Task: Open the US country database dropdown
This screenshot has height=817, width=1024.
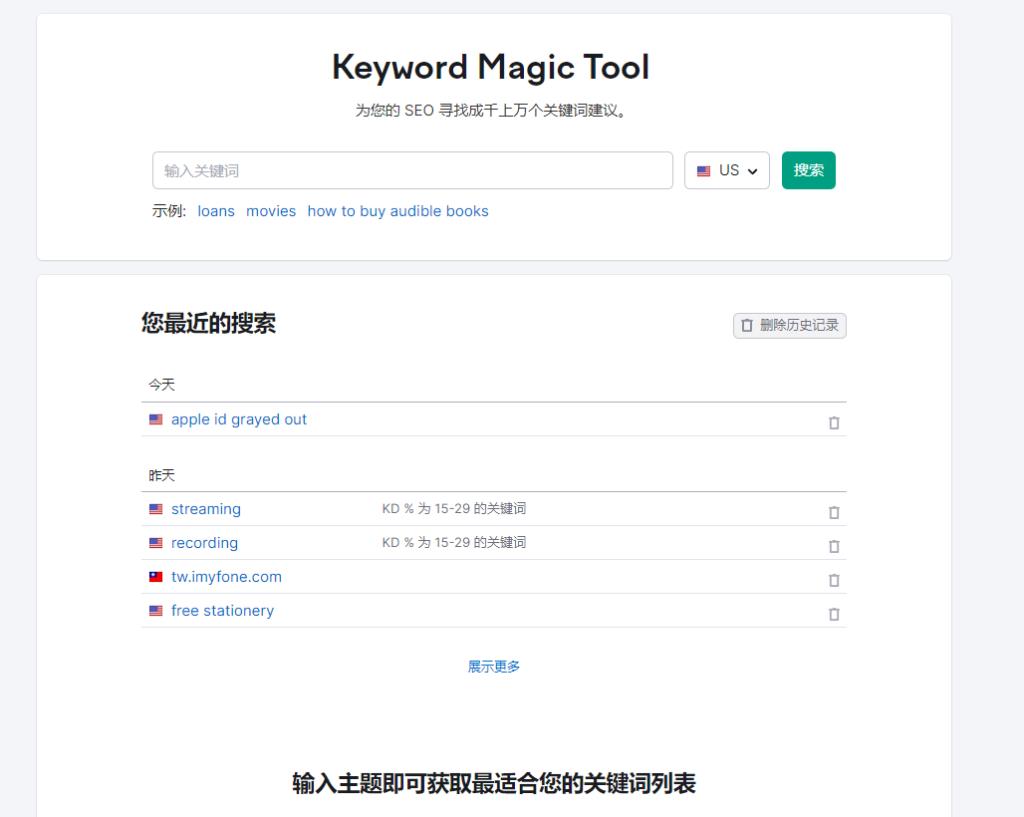Action: [x=727, y=170]
